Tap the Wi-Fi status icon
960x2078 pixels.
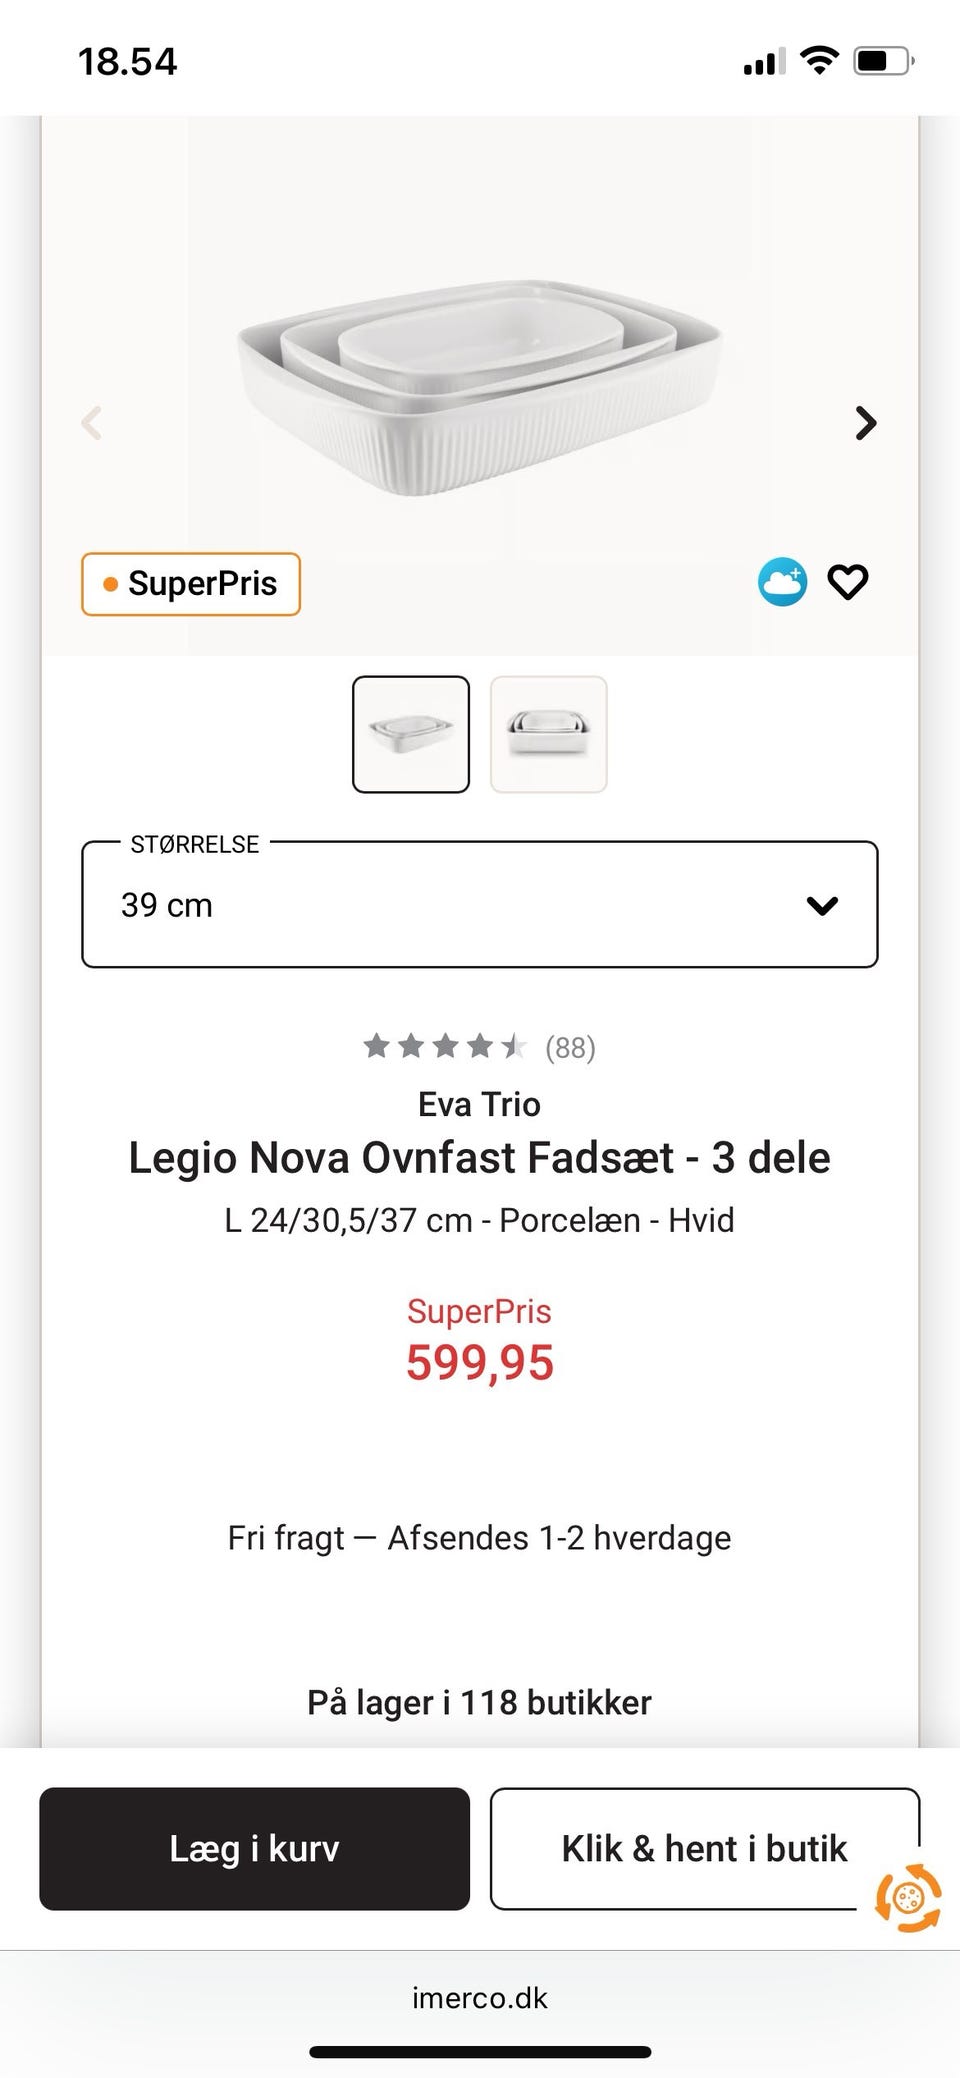pyautogui.click(x=820, y=61)
